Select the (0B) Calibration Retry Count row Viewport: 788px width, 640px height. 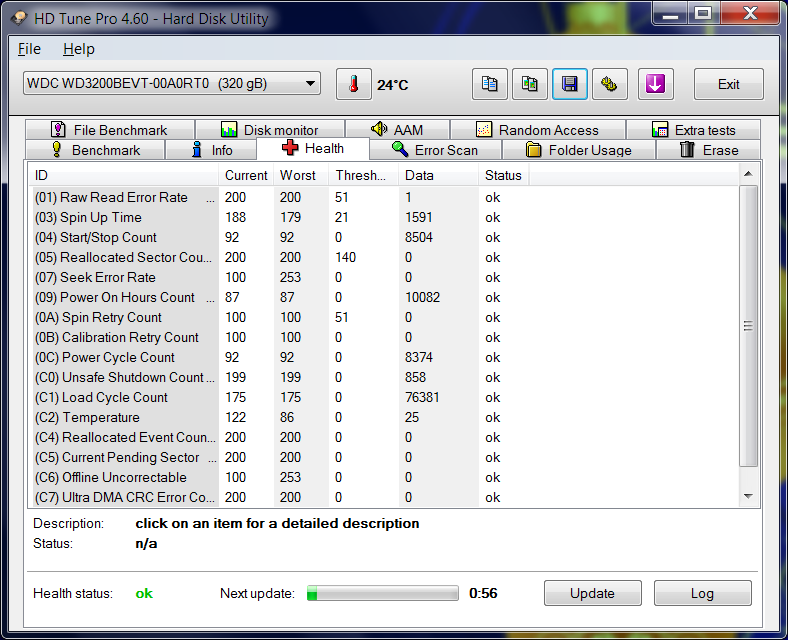click(383, 337)
